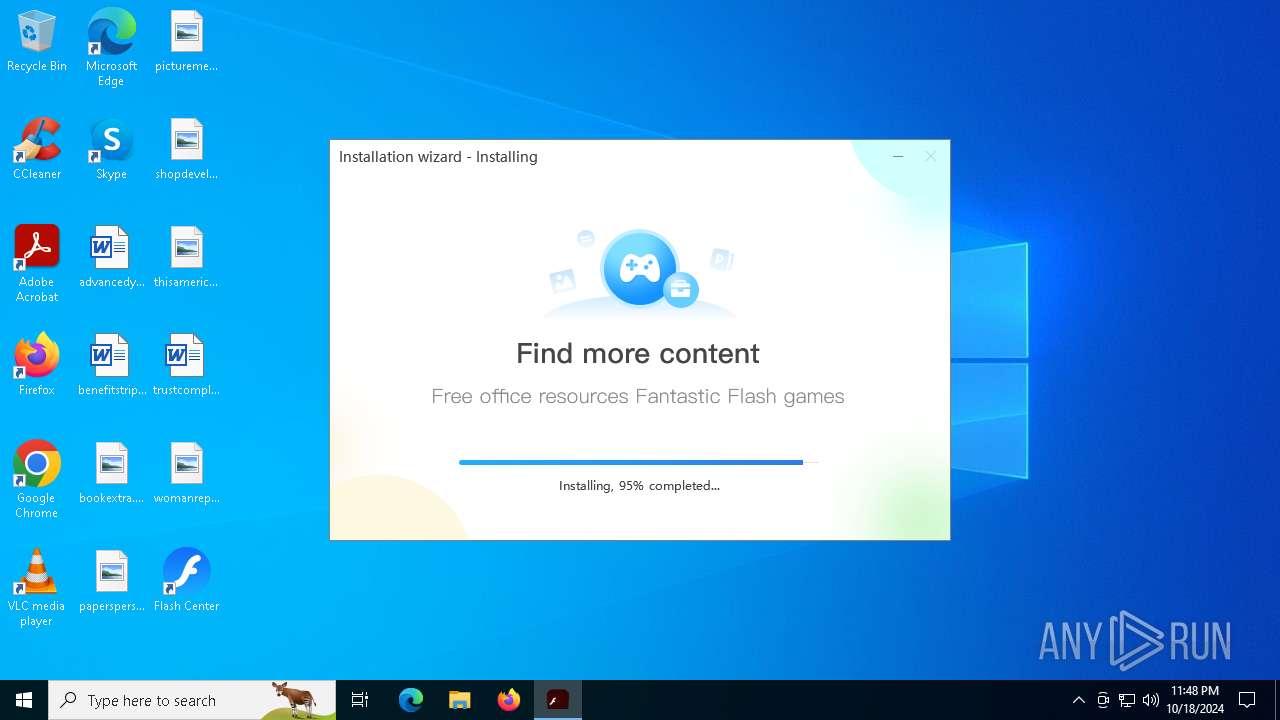Select the pictureme... image file on desktop
This screenshot has height=720, width=1280.
(x=186, y=42)
